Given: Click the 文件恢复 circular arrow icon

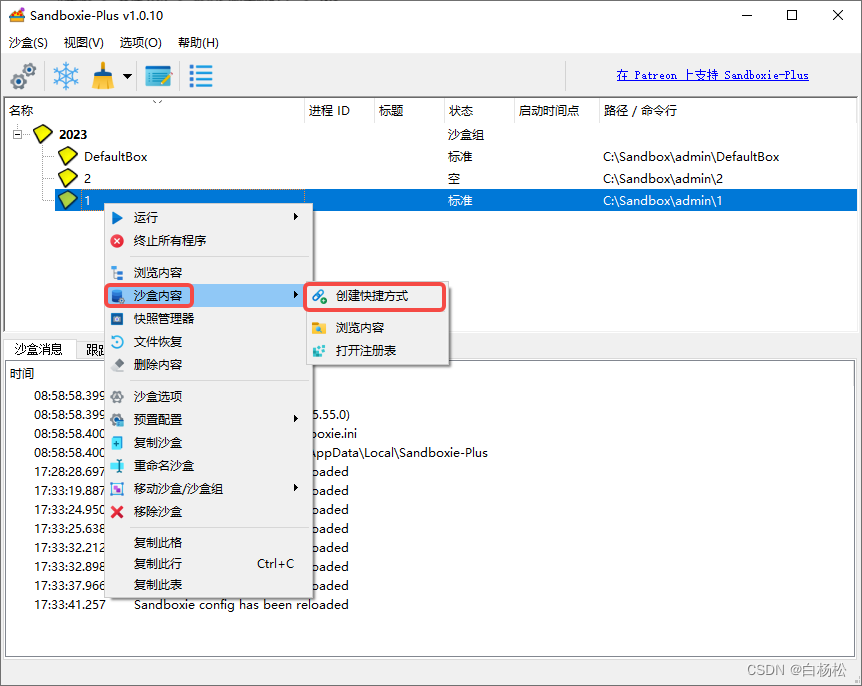Looking at the screenshot, I should 117,342.
